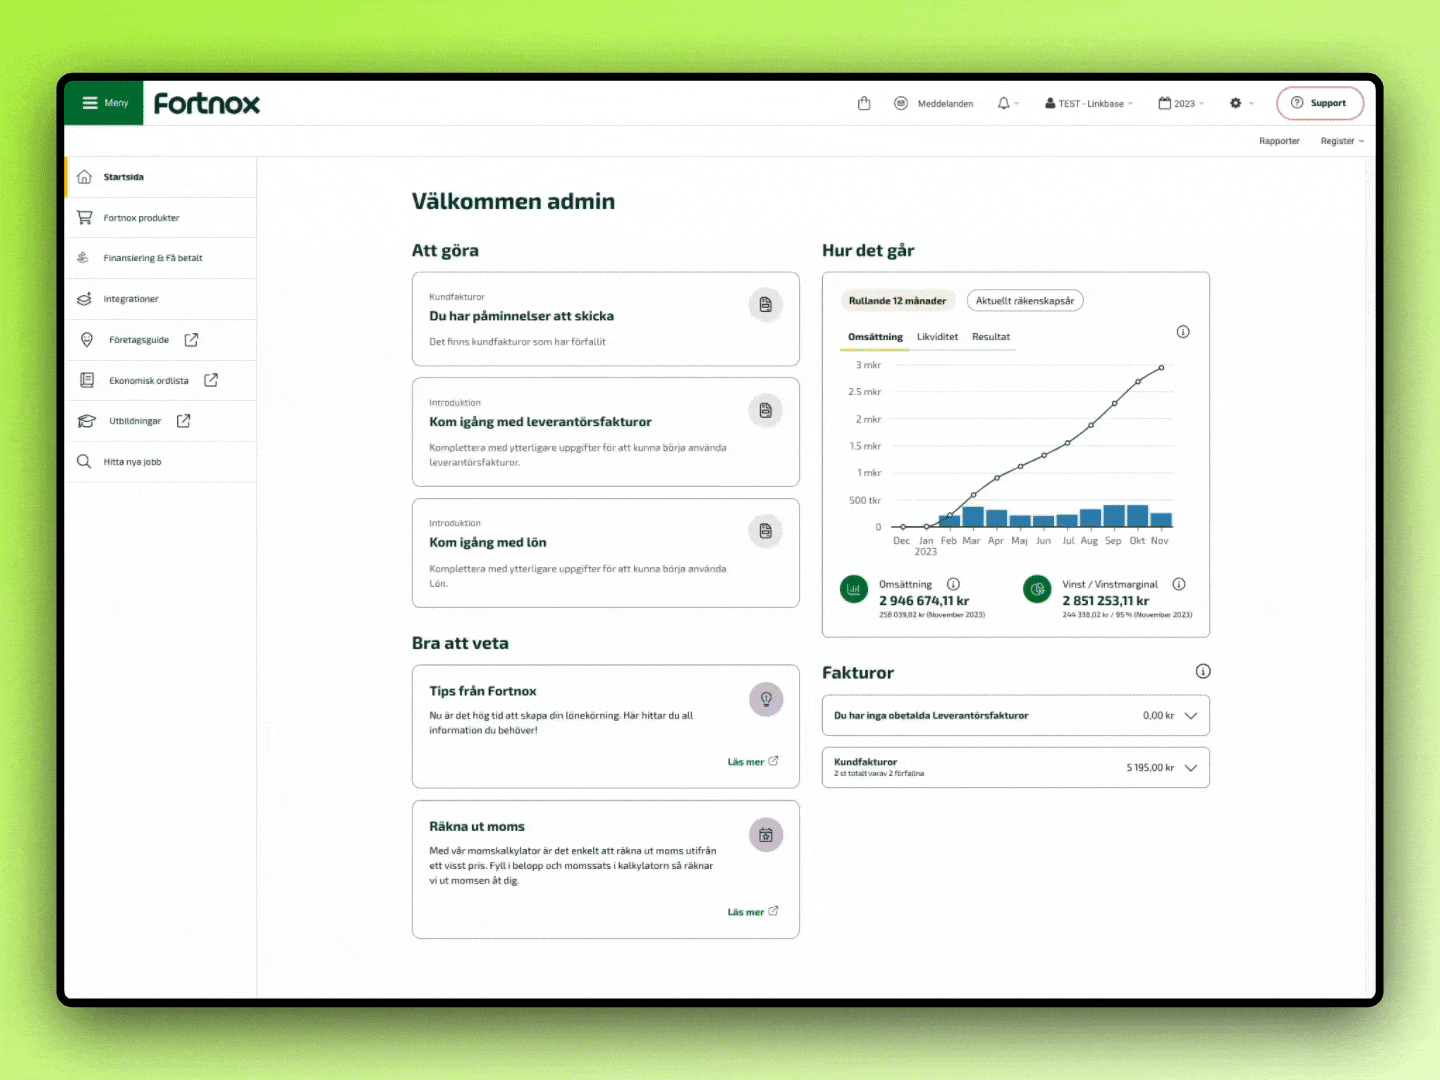Expand the Register menu
Viewport: 1440px width, 1080px height.
click(x=1342, y=141)
